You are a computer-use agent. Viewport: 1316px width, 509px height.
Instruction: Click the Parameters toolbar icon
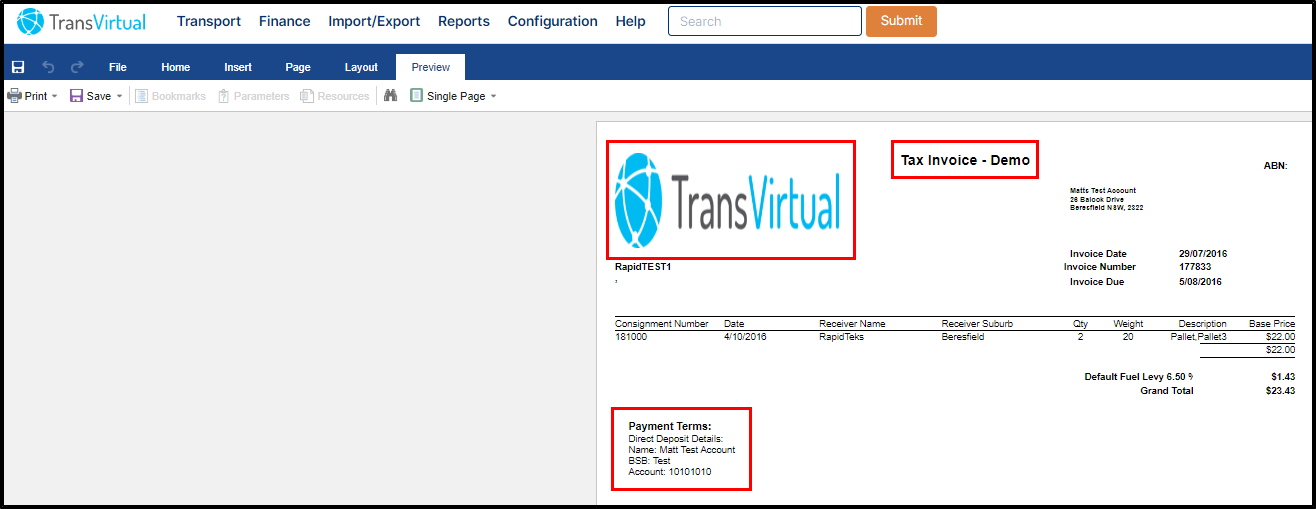pos(224,96)
